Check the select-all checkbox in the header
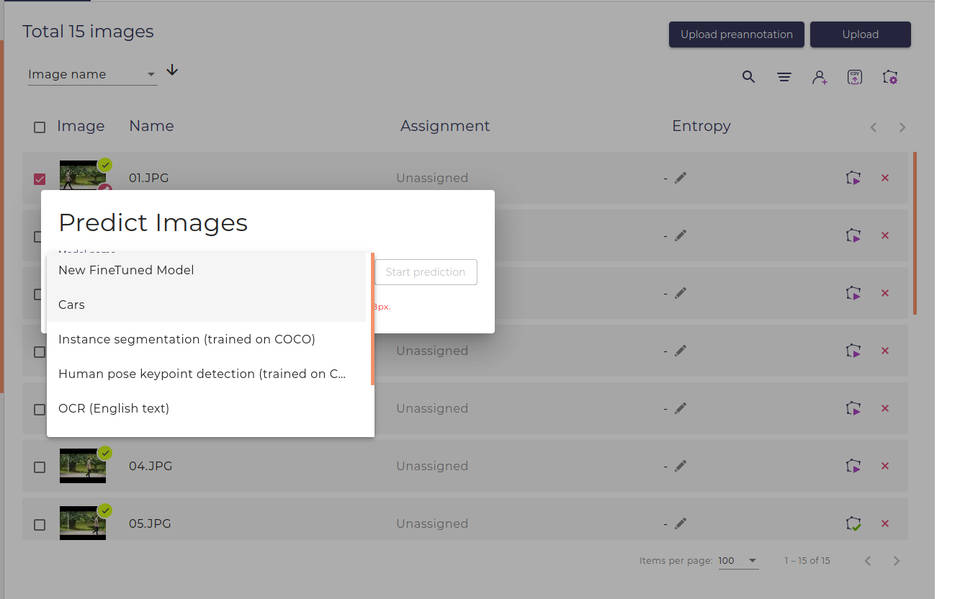This screenshot has width=960, height=599. [38, 126]
